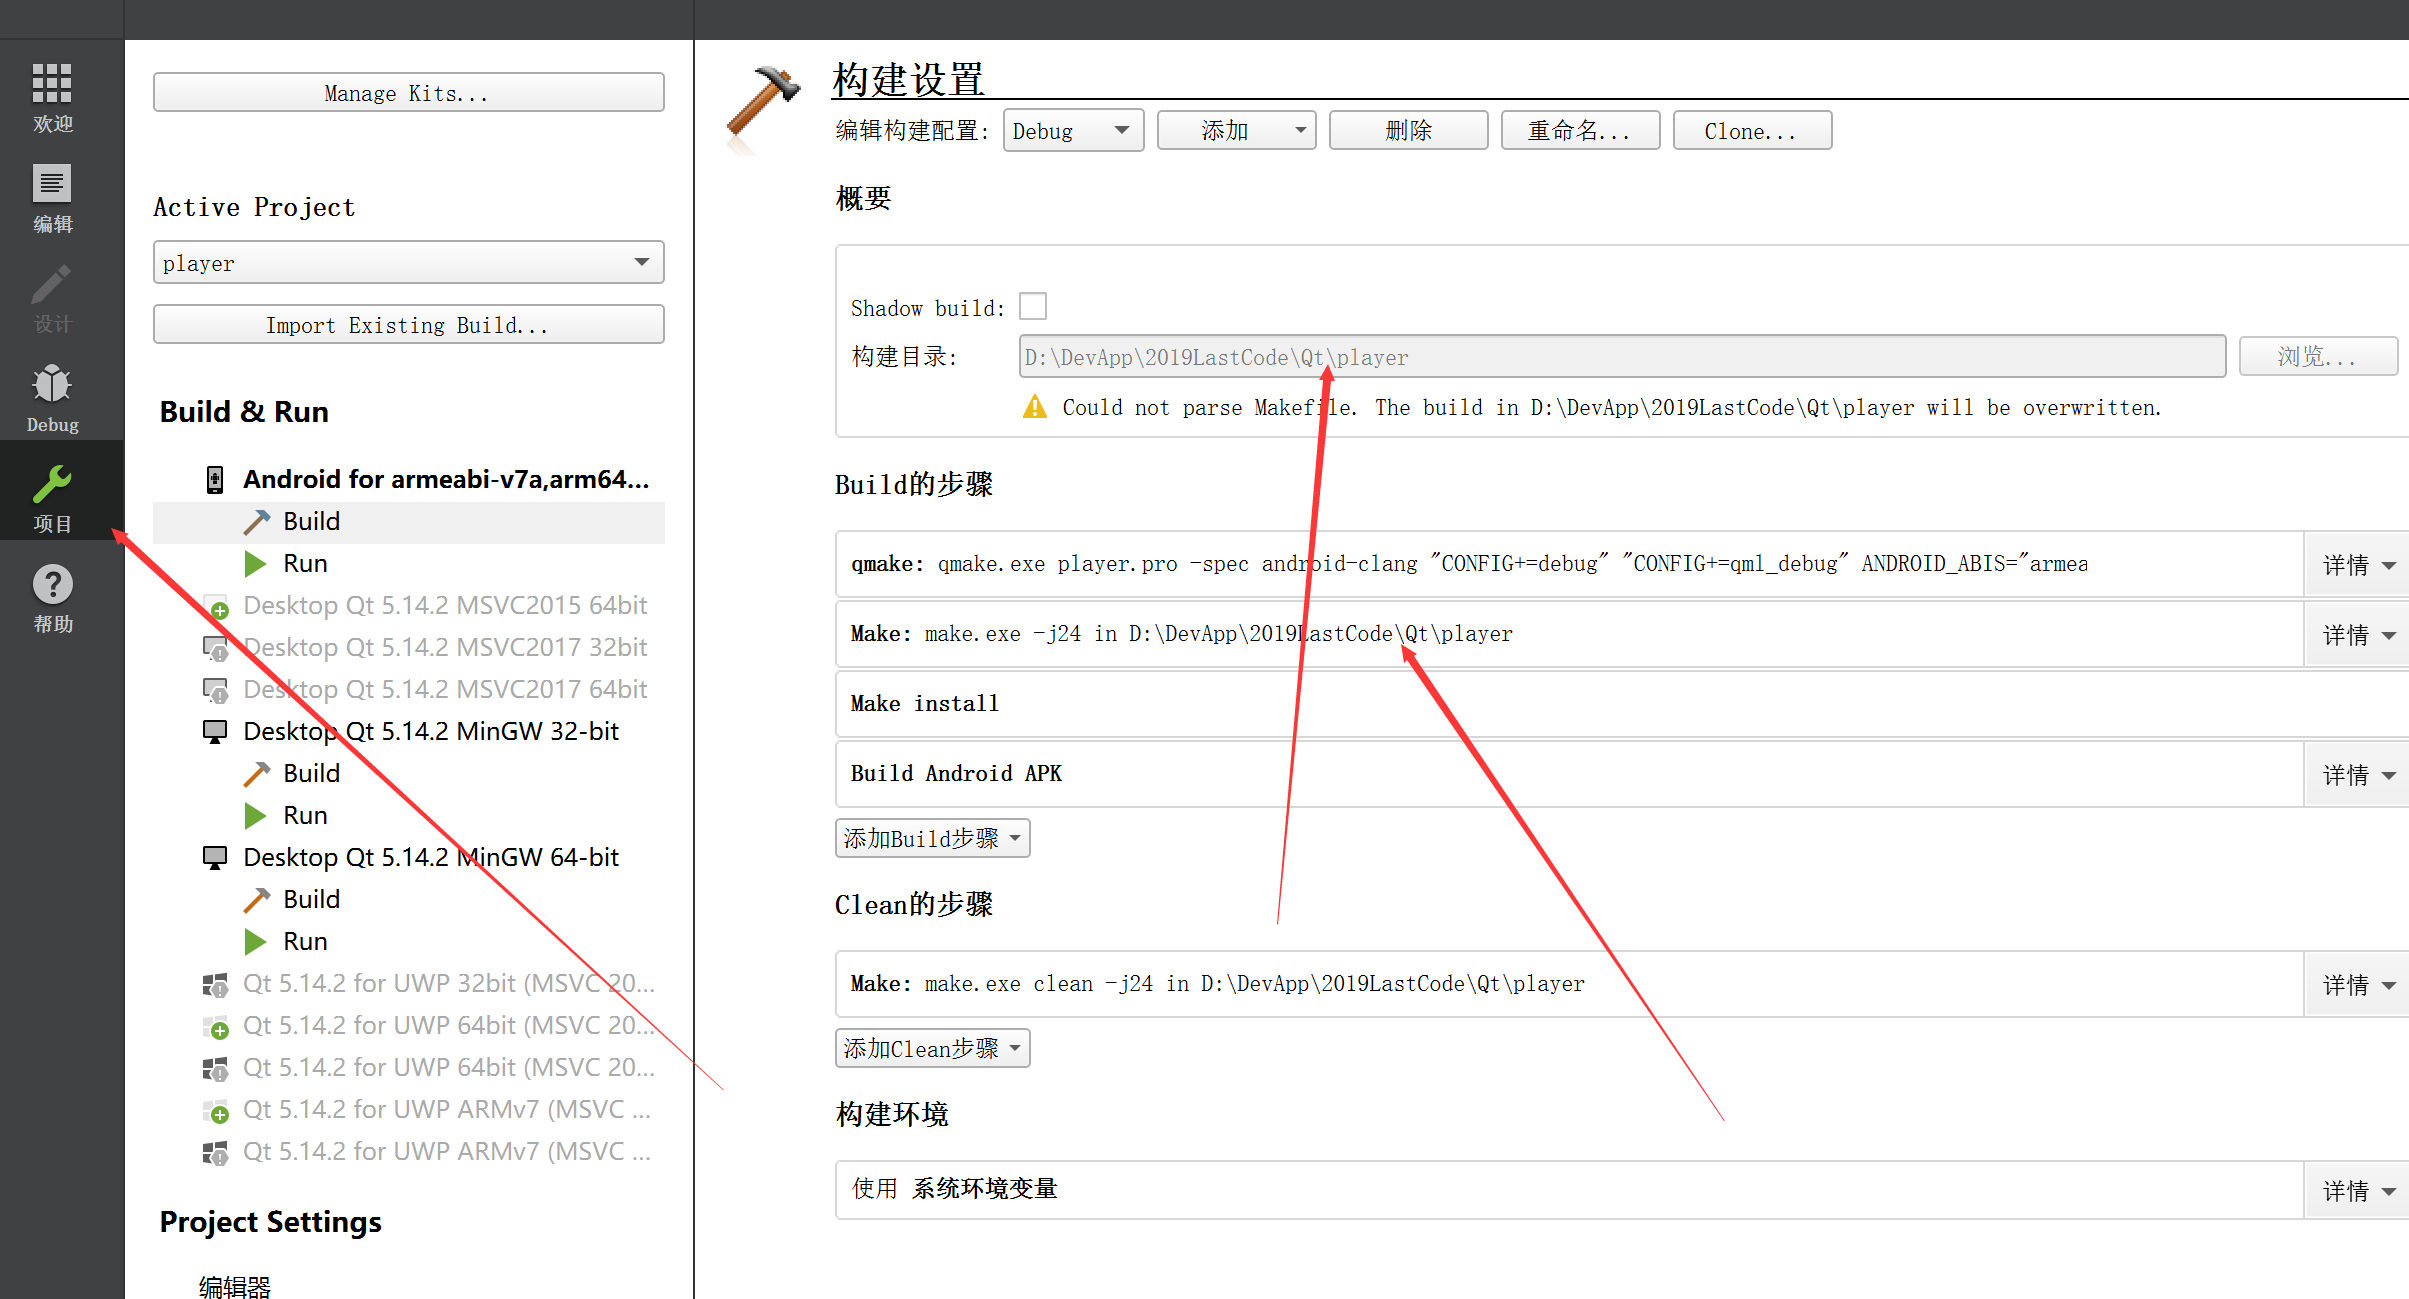Click the UWP 32bit kit icon
The width and height of the screenshot is (2409, 1299).
pos(215,985)
